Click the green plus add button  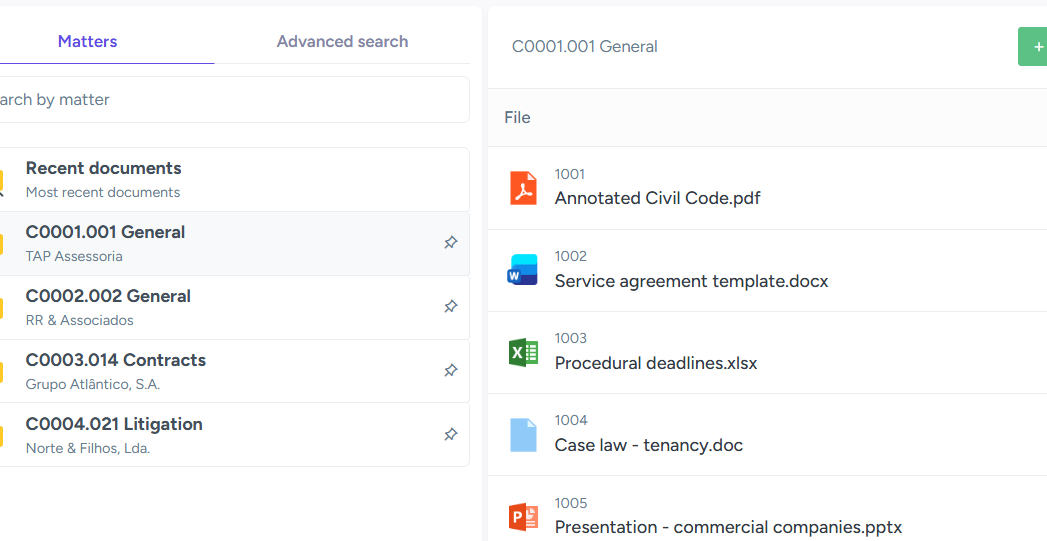(1033, 47)
